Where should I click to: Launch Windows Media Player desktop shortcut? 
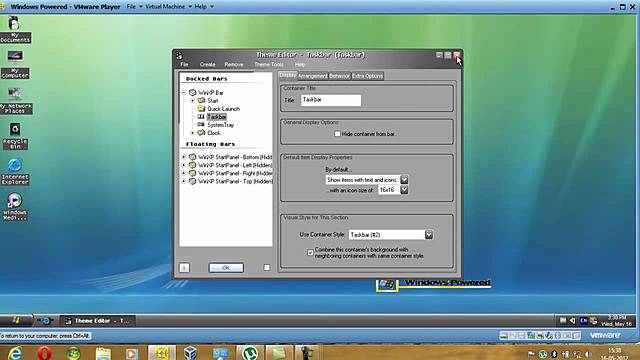pyautogui.click(x=15, y=207)
